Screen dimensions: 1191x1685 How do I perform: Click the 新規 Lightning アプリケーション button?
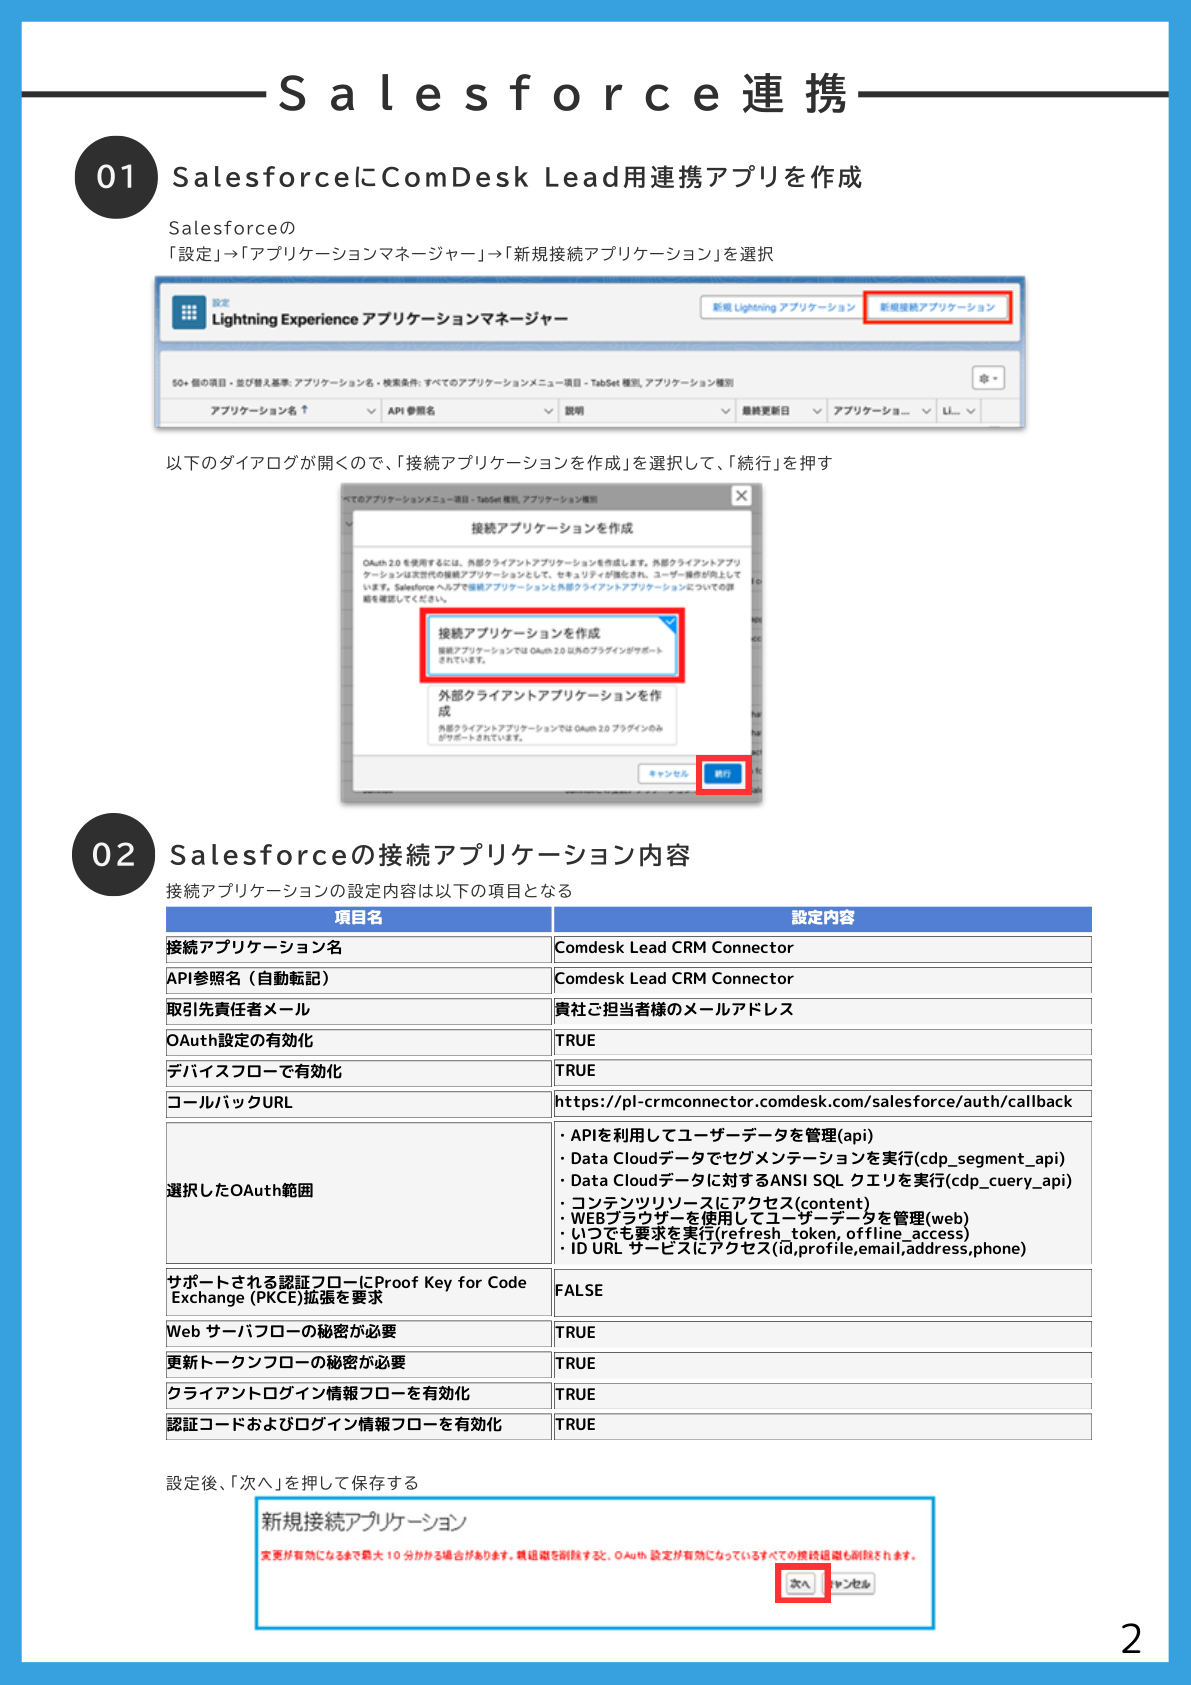(x=783, y=307)
